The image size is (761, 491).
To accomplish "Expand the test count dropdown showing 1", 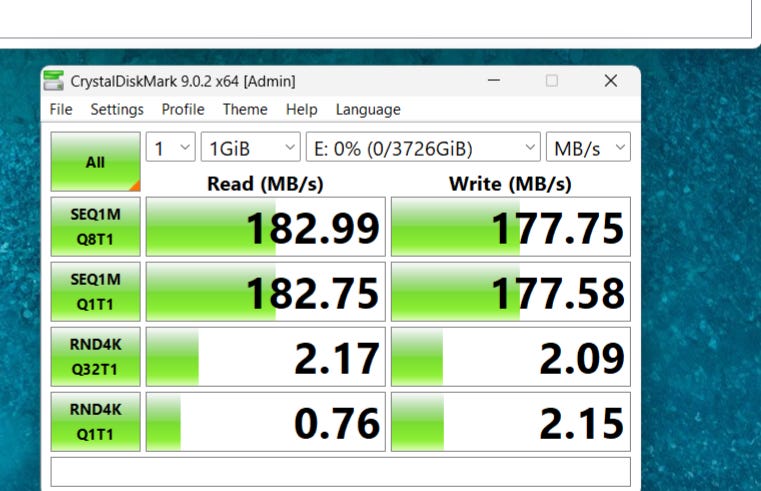I will tap(171, 147).
